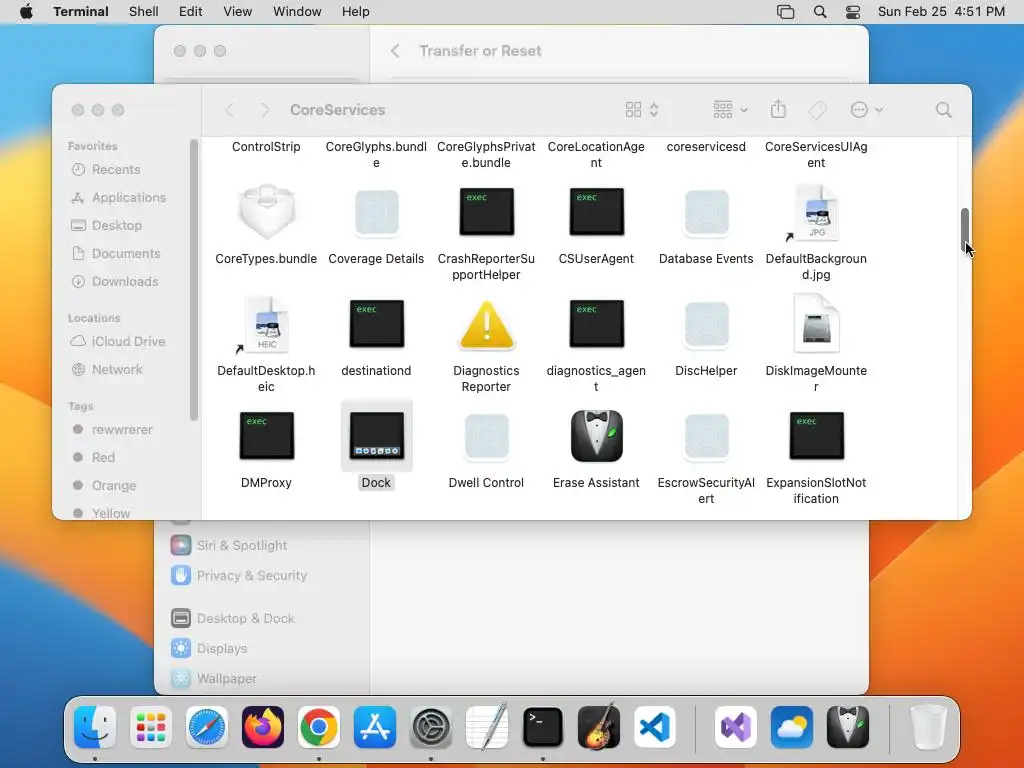Open Diagnostics Reporter warning icon

[487, 325]
